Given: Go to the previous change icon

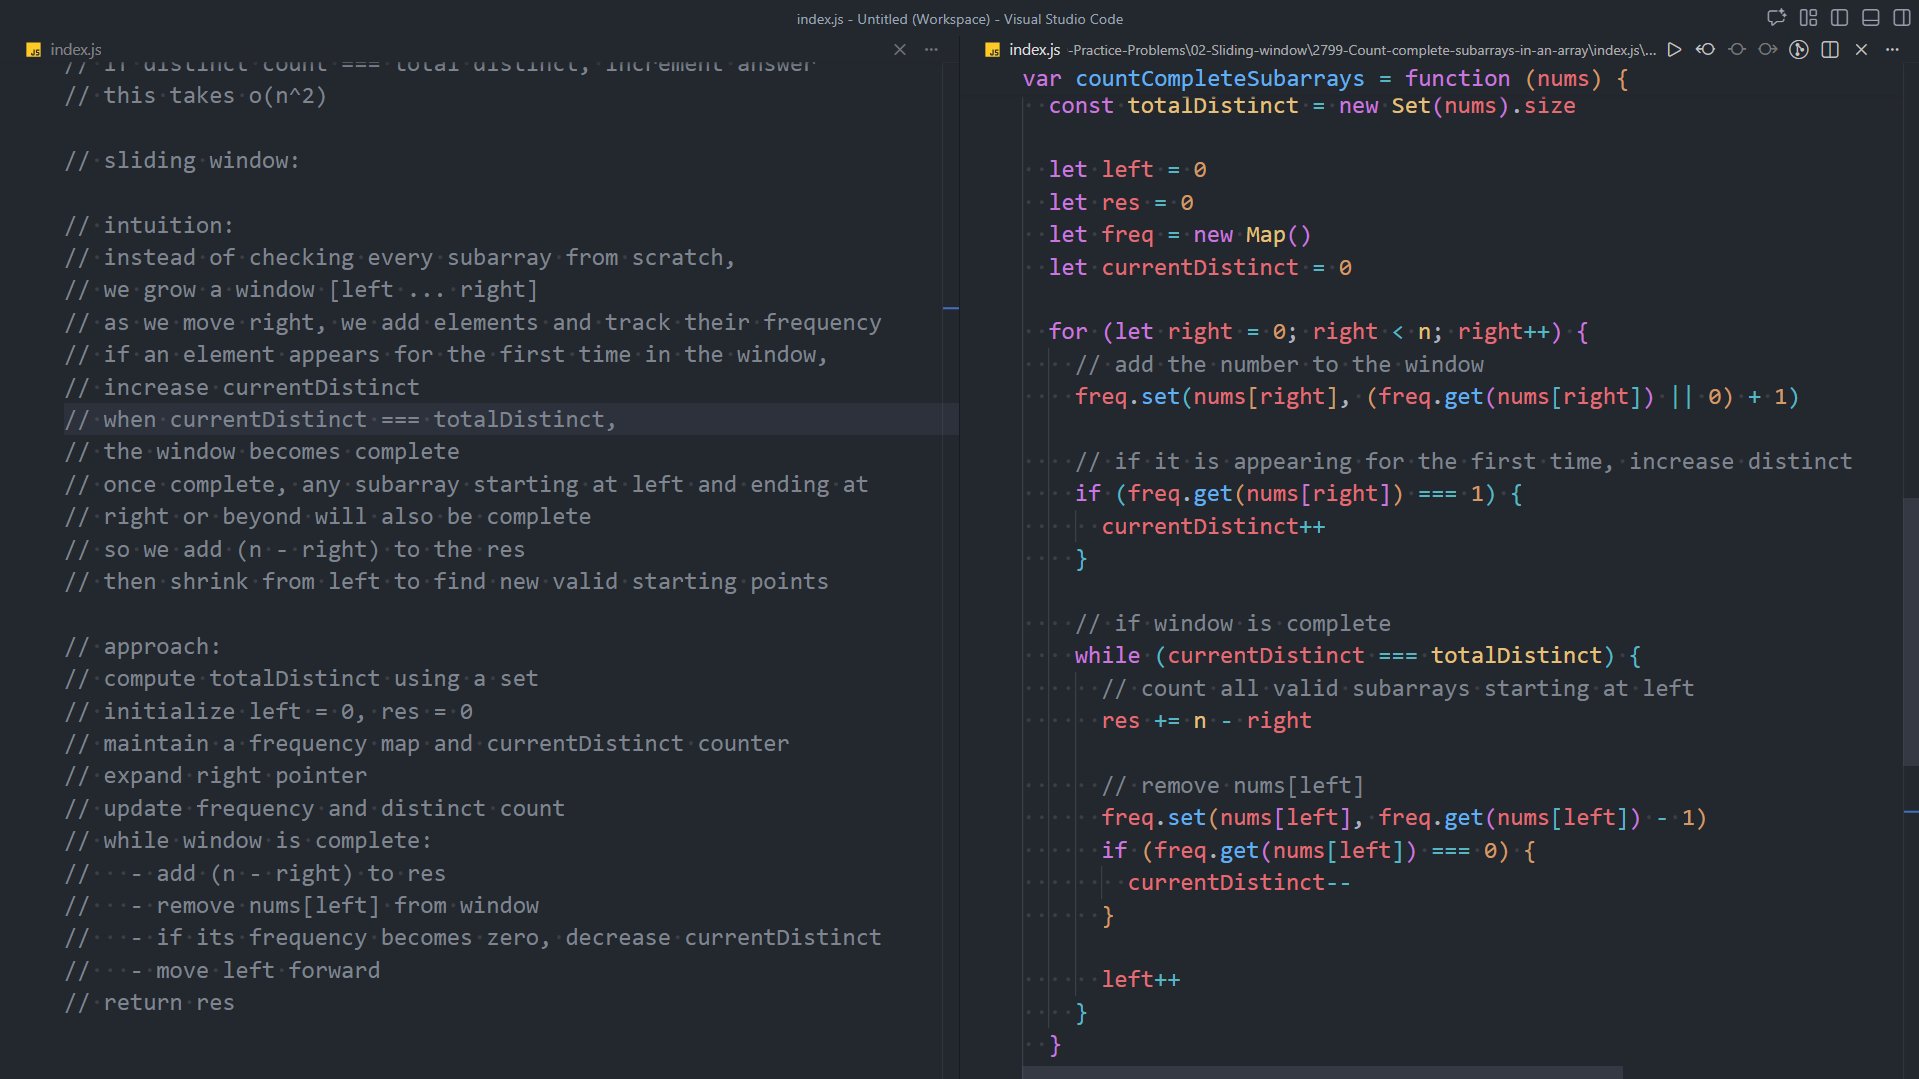Looking at the screenshot, I should click(1737, 49).
